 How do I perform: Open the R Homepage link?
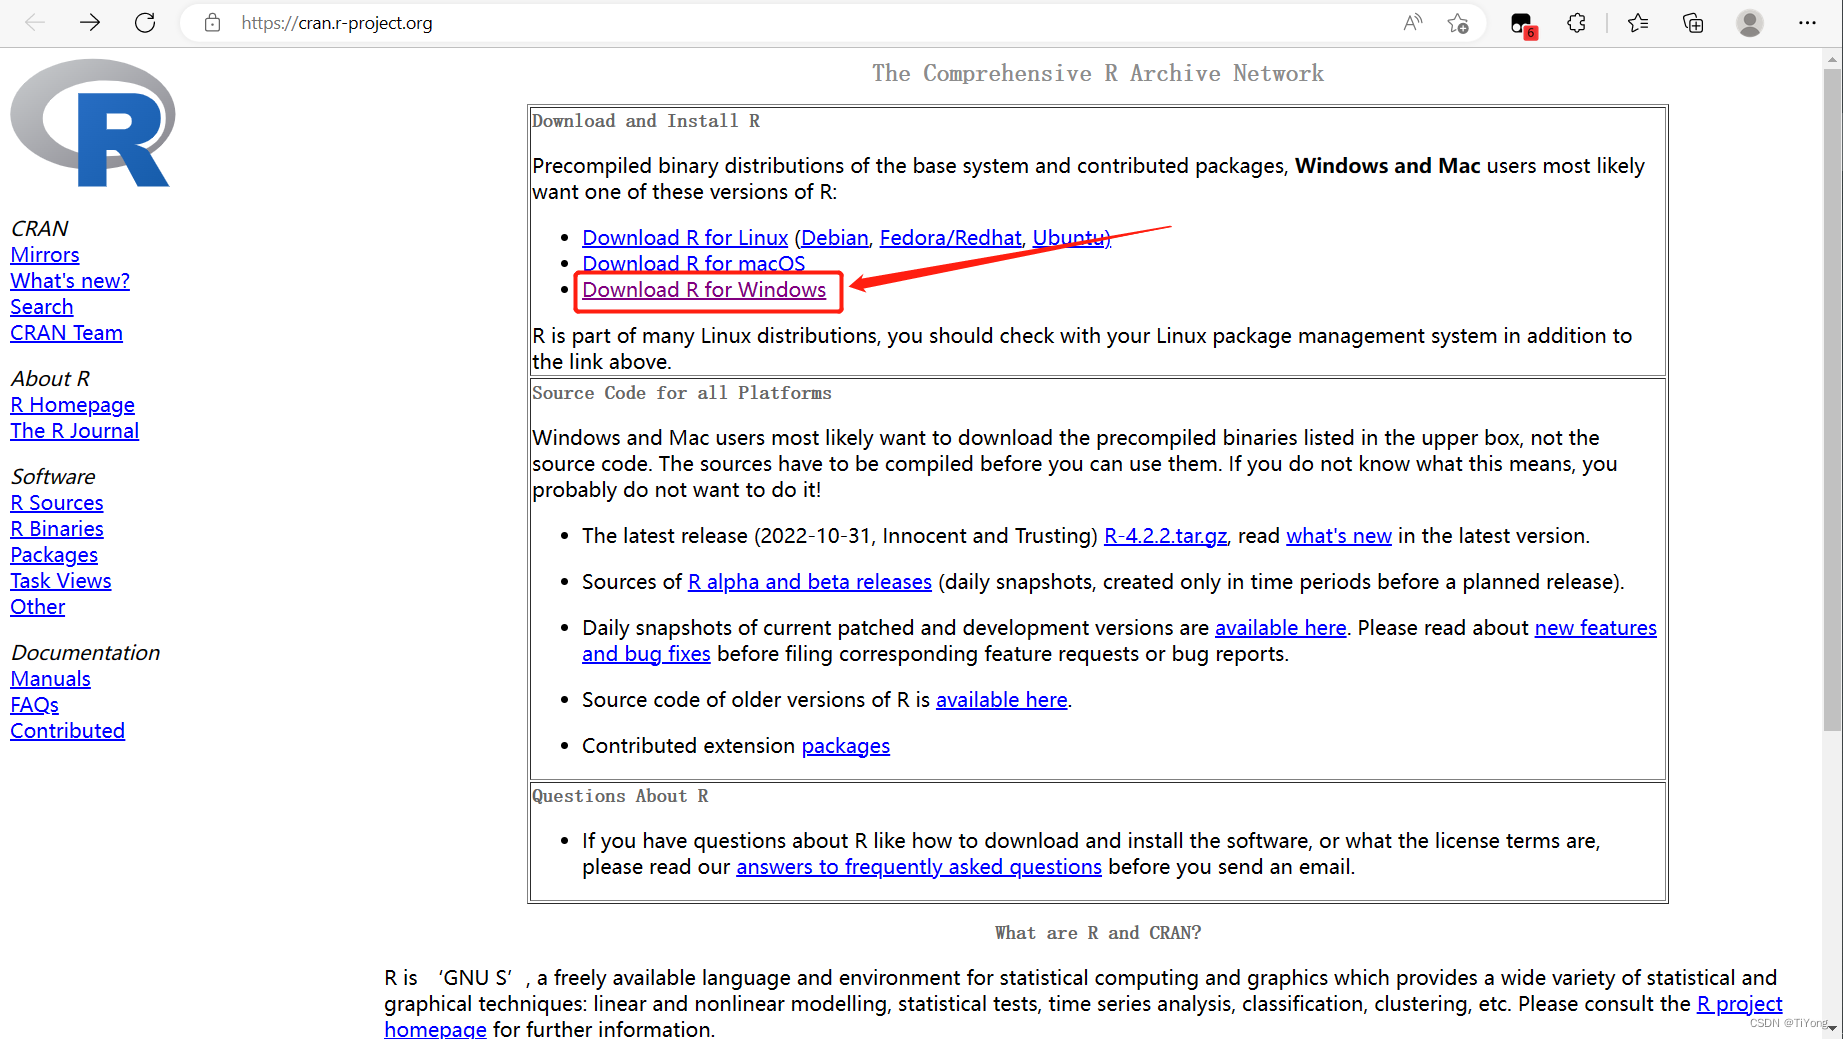[x=72, y=405]
